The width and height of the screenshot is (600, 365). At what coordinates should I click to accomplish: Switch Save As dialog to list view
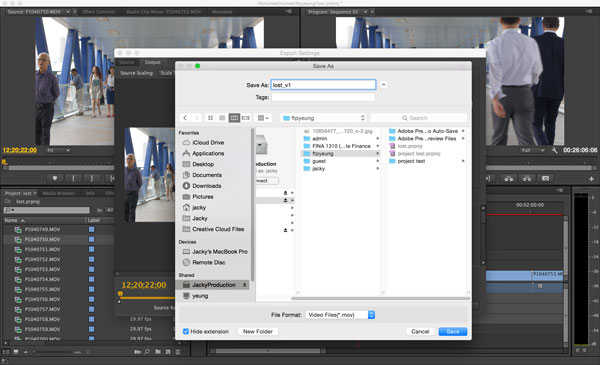pyautogui.click(x=222, y=118)
